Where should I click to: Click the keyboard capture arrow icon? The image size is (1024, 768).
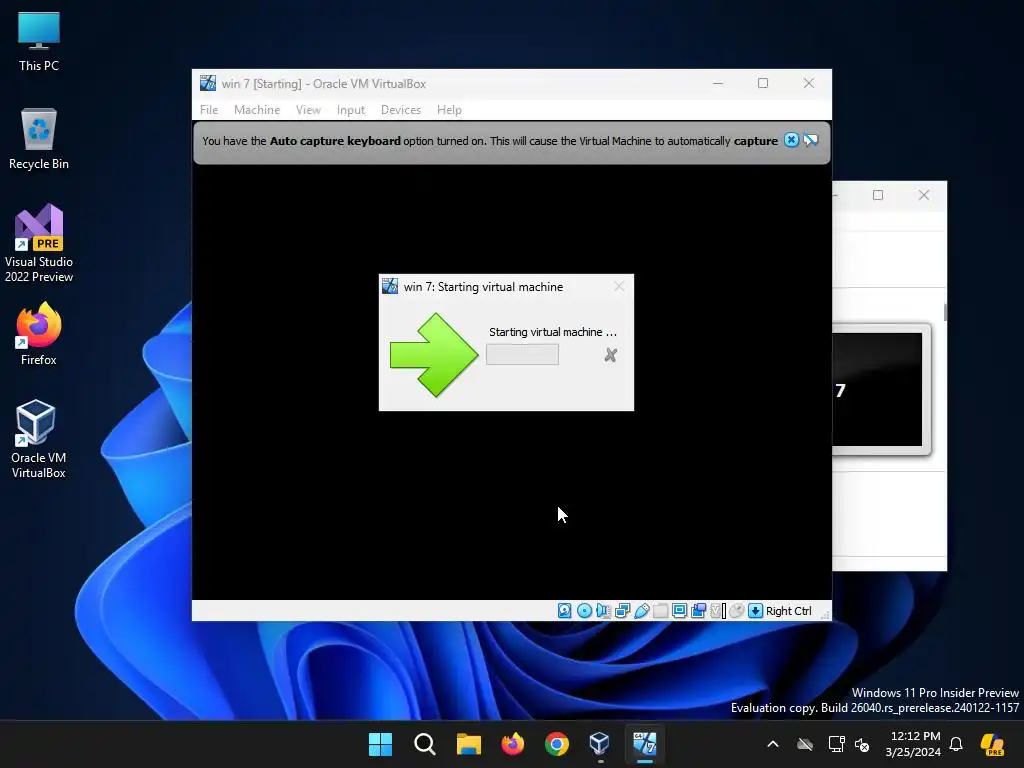tap(755, 611)
